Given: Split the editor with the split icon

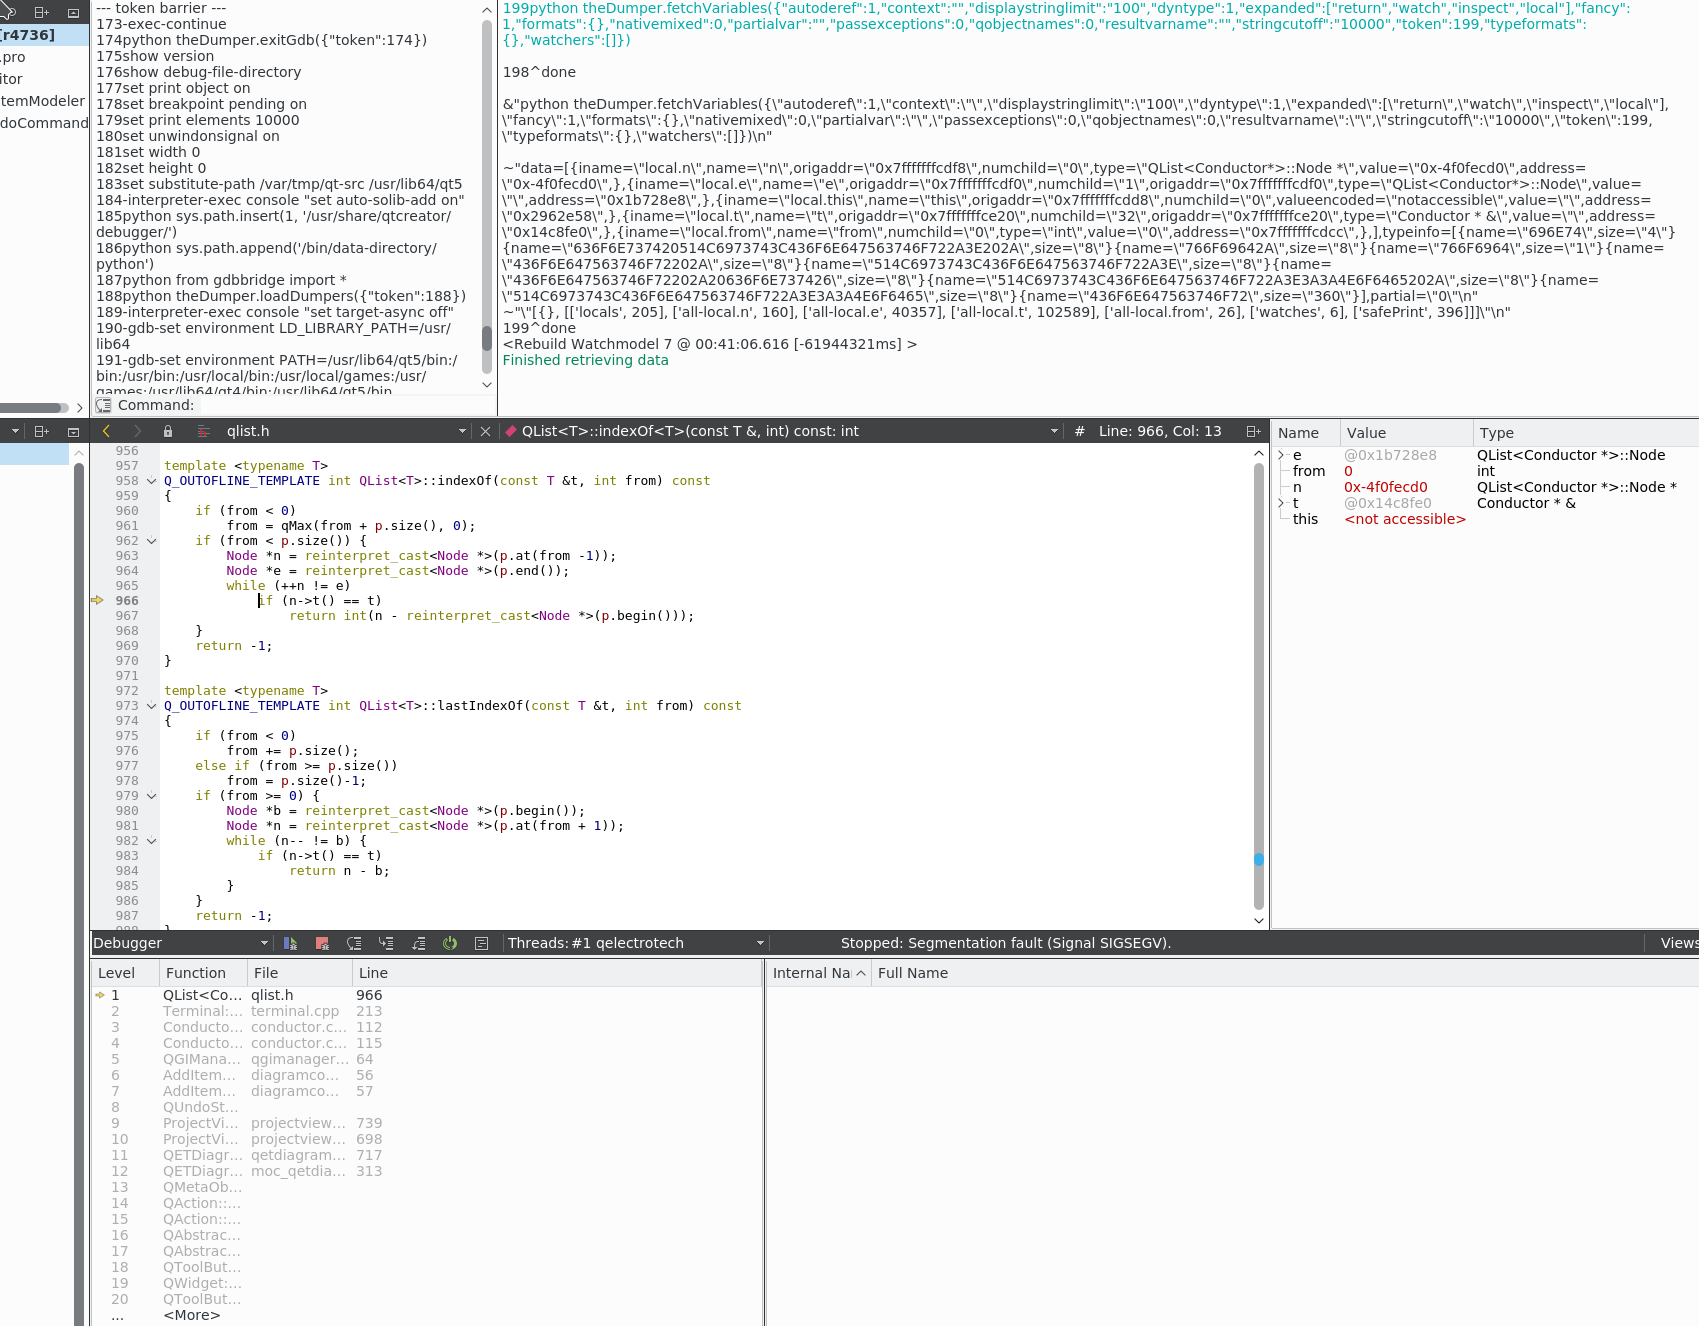Looking at the screenshot, I should point(1253,431).
